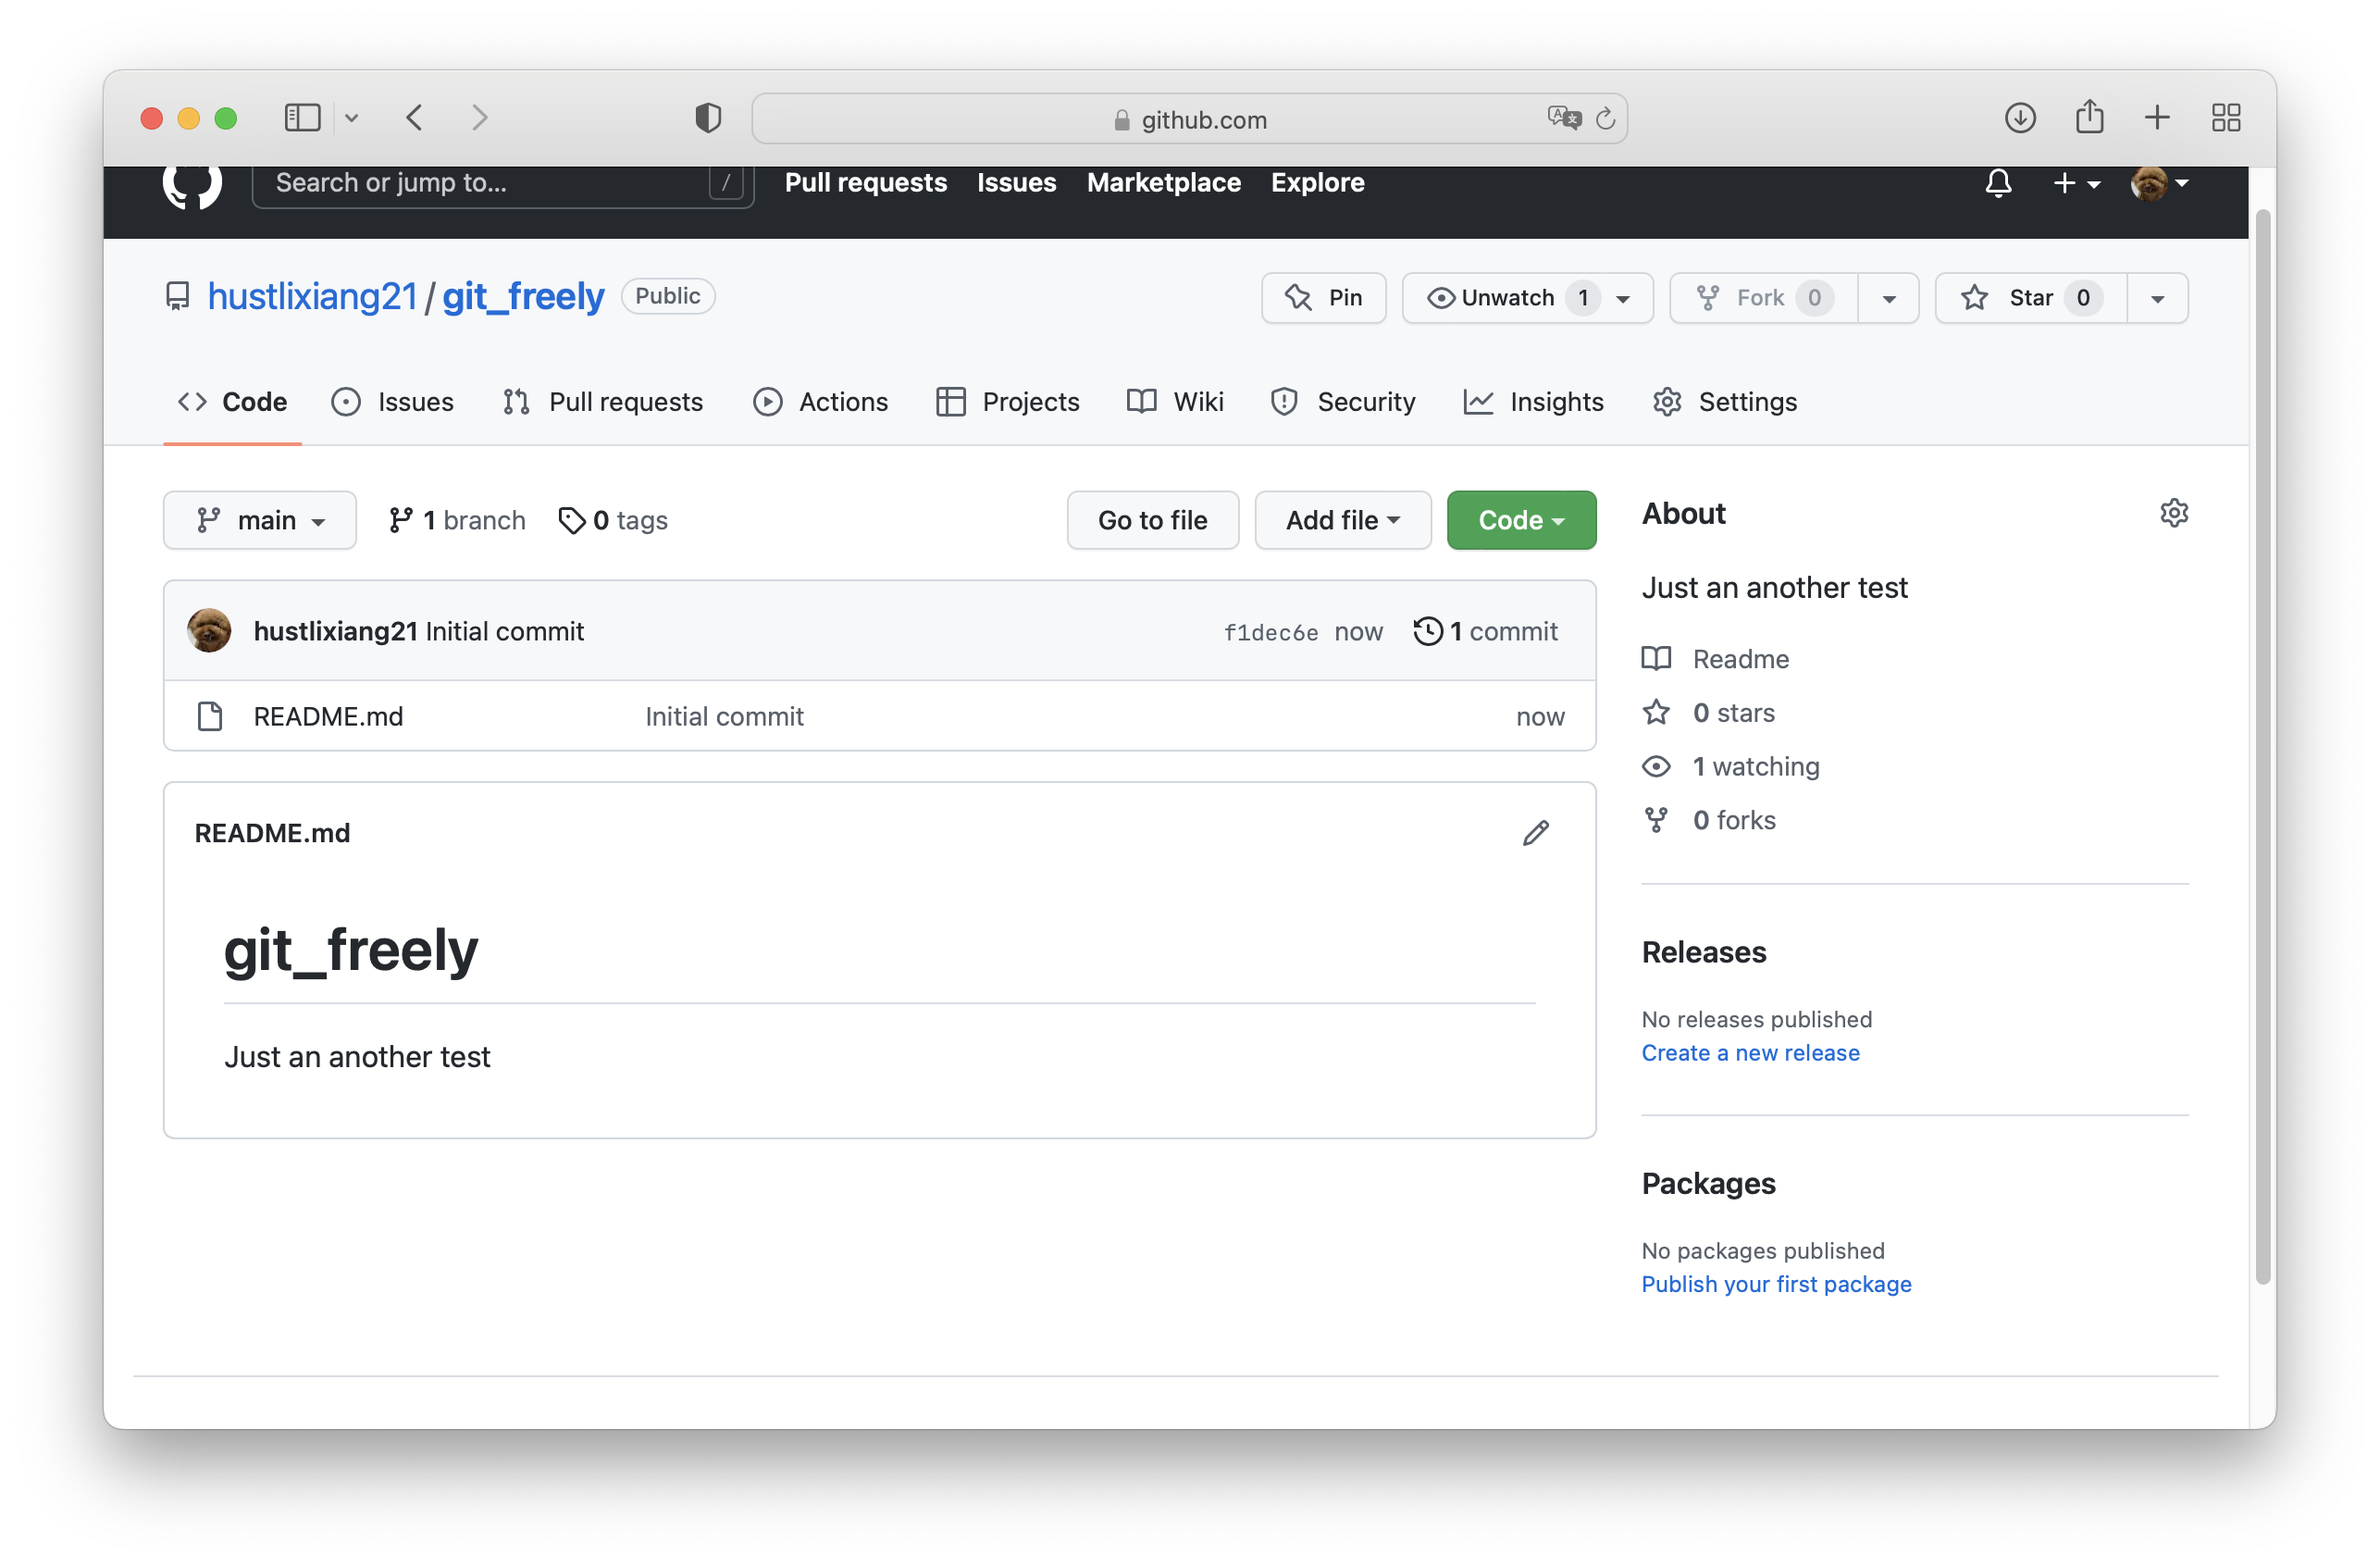This screenshot has width=2380, height=1566.
Task: Expand the green Code dropdown
Action: point(1520,520)
